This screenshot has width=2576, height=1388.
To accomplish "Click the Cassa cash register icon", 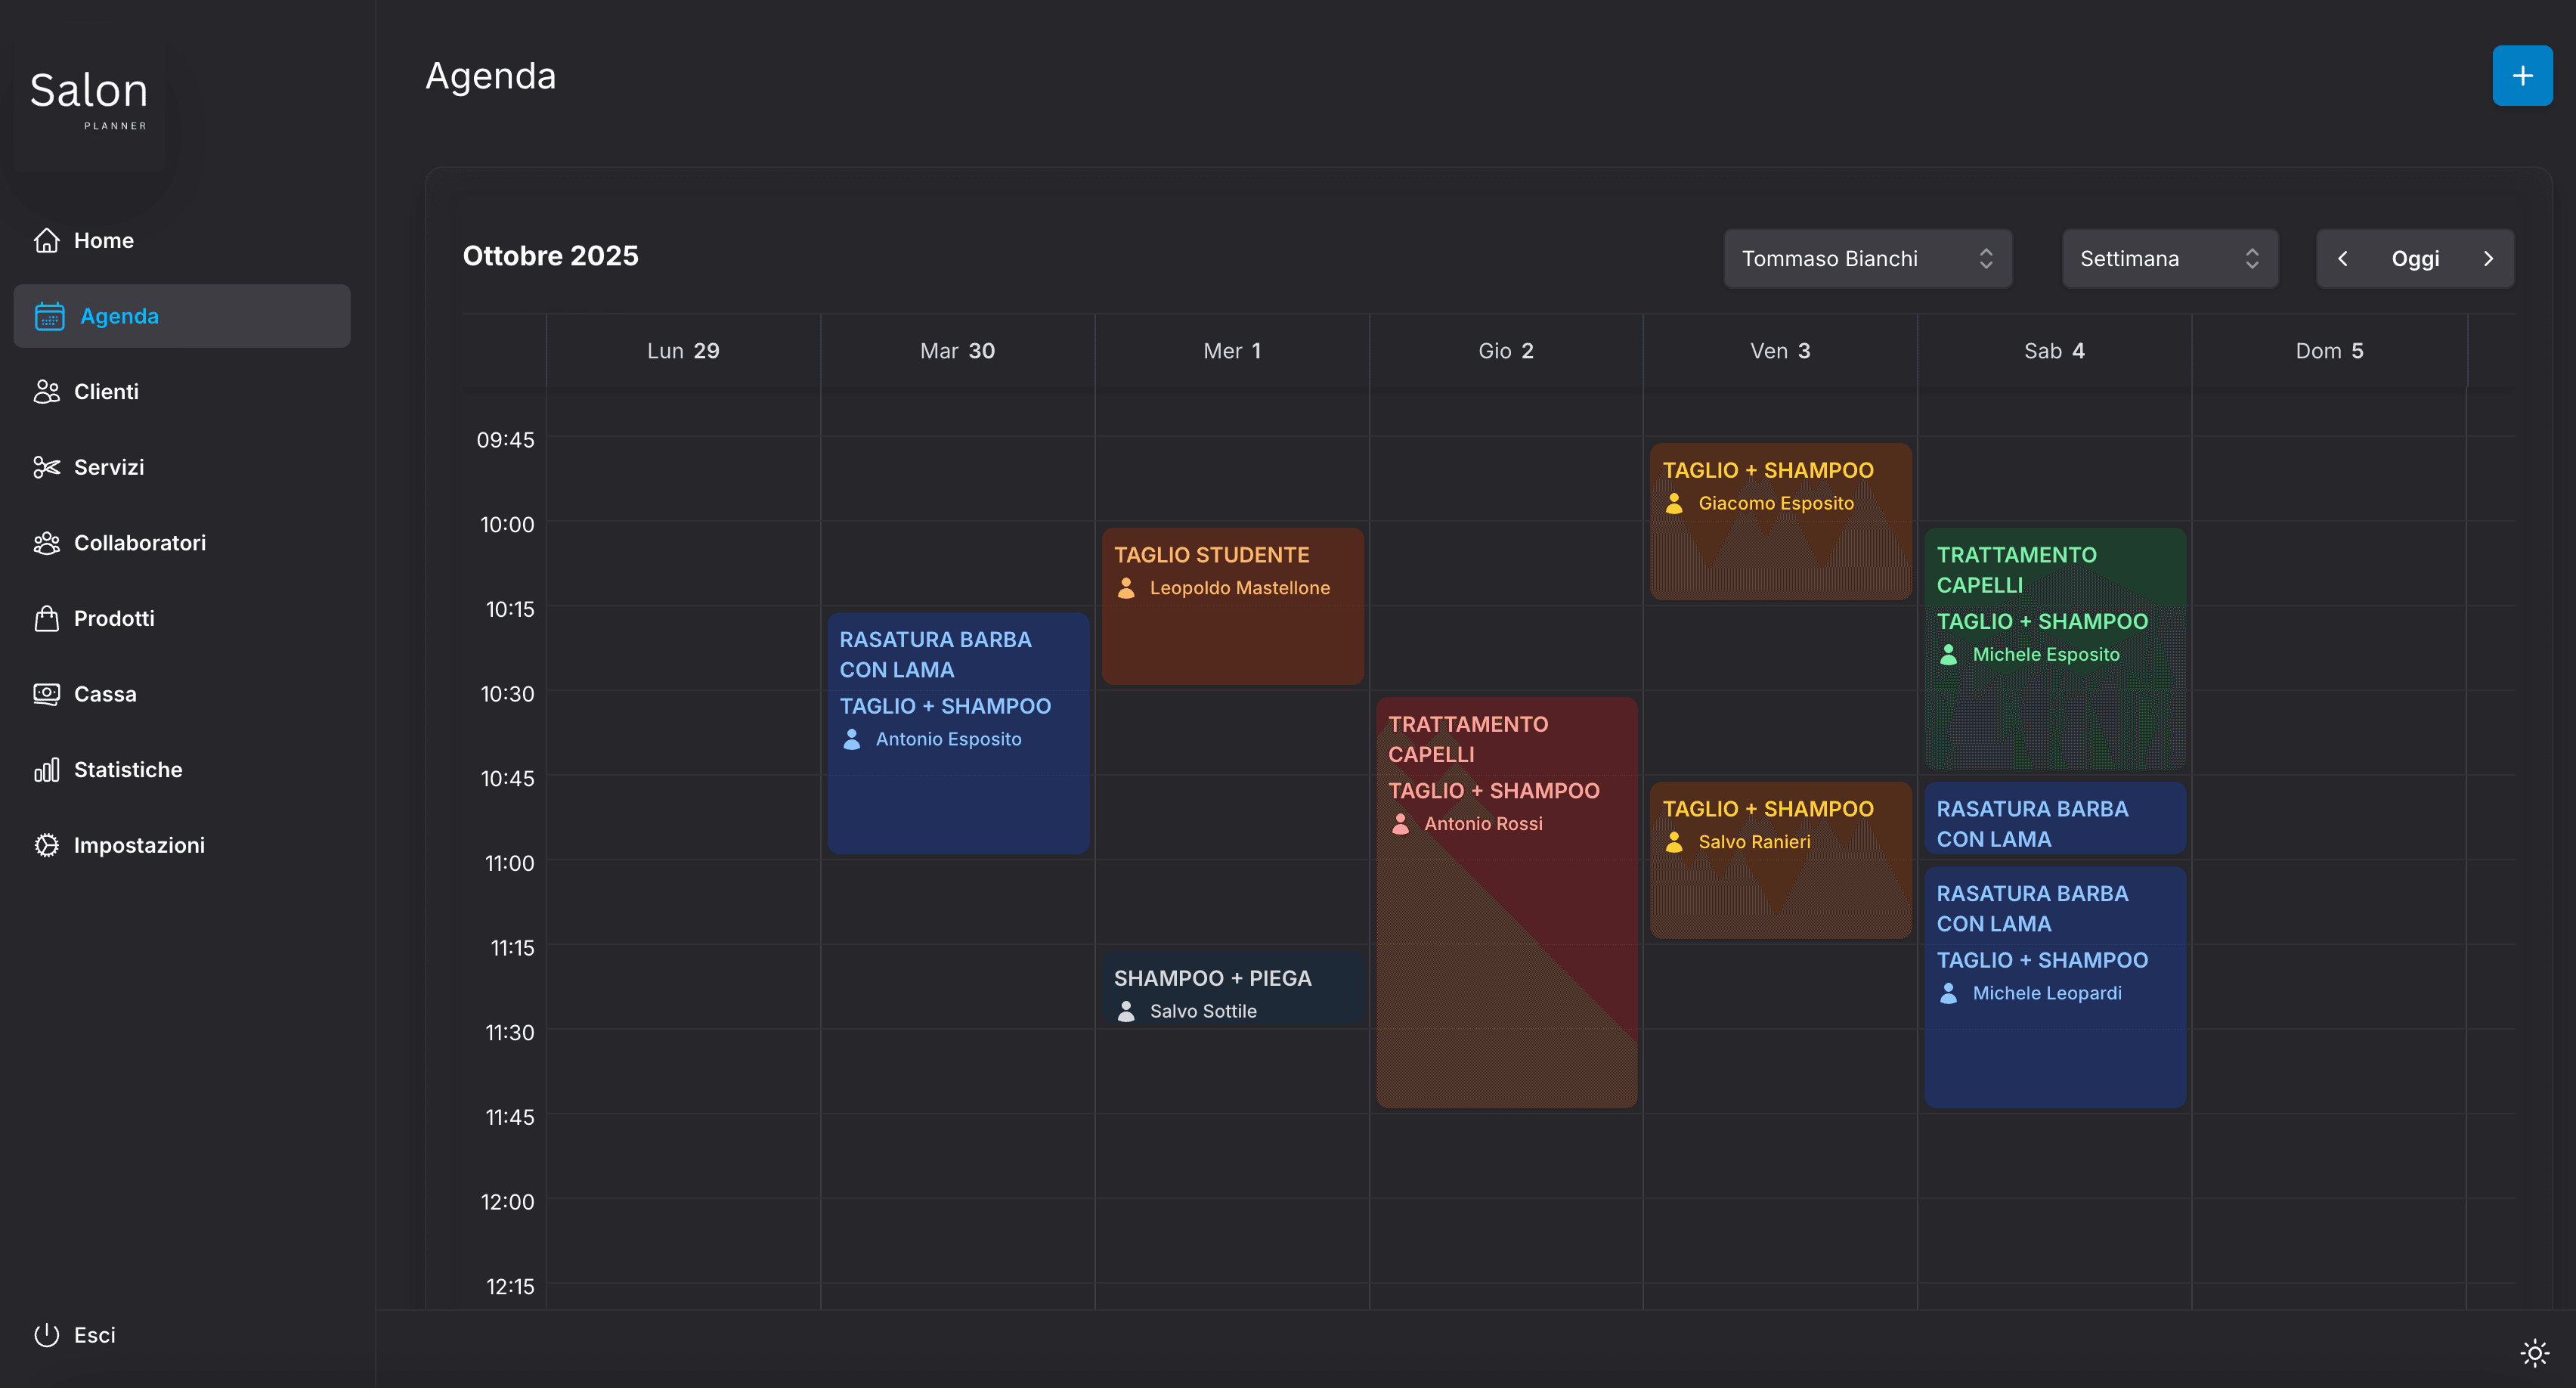I will (46, 694).
